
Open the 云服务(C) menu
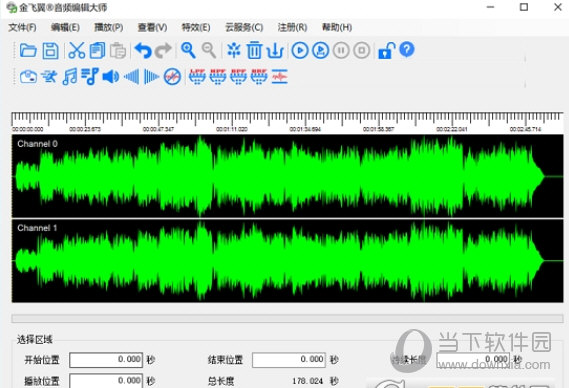(x=244, y=27)
